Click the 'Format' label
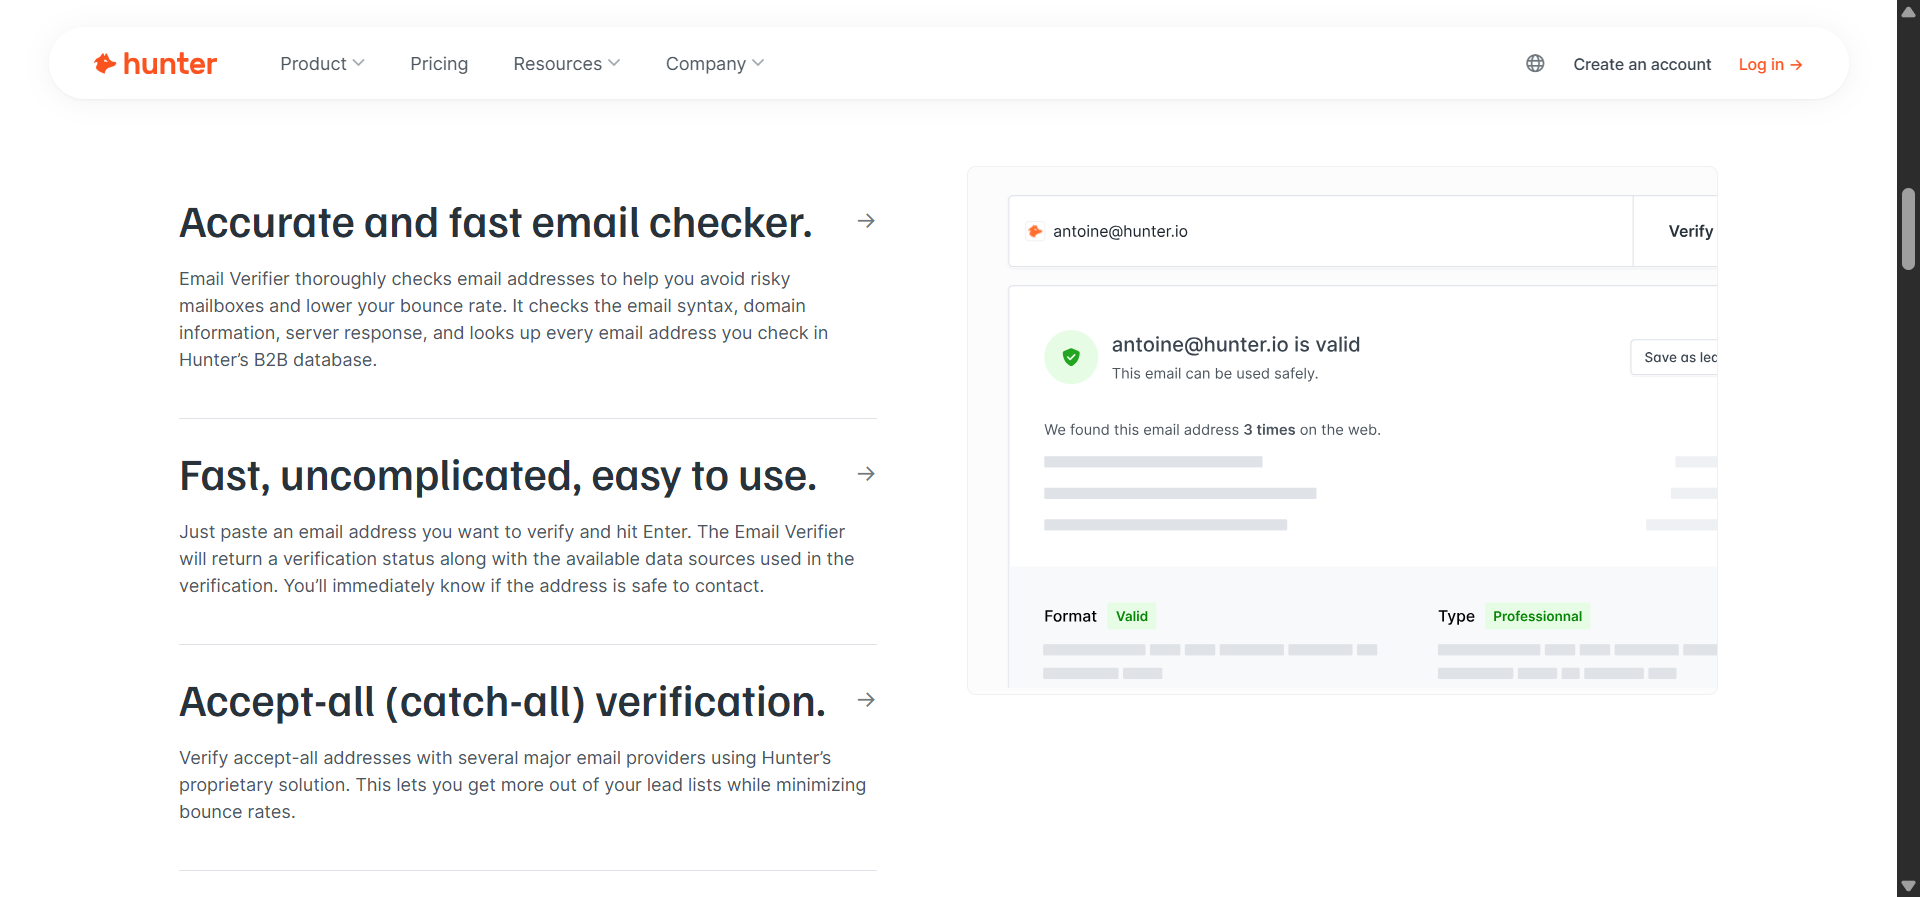 click(x=1070, y=616)
